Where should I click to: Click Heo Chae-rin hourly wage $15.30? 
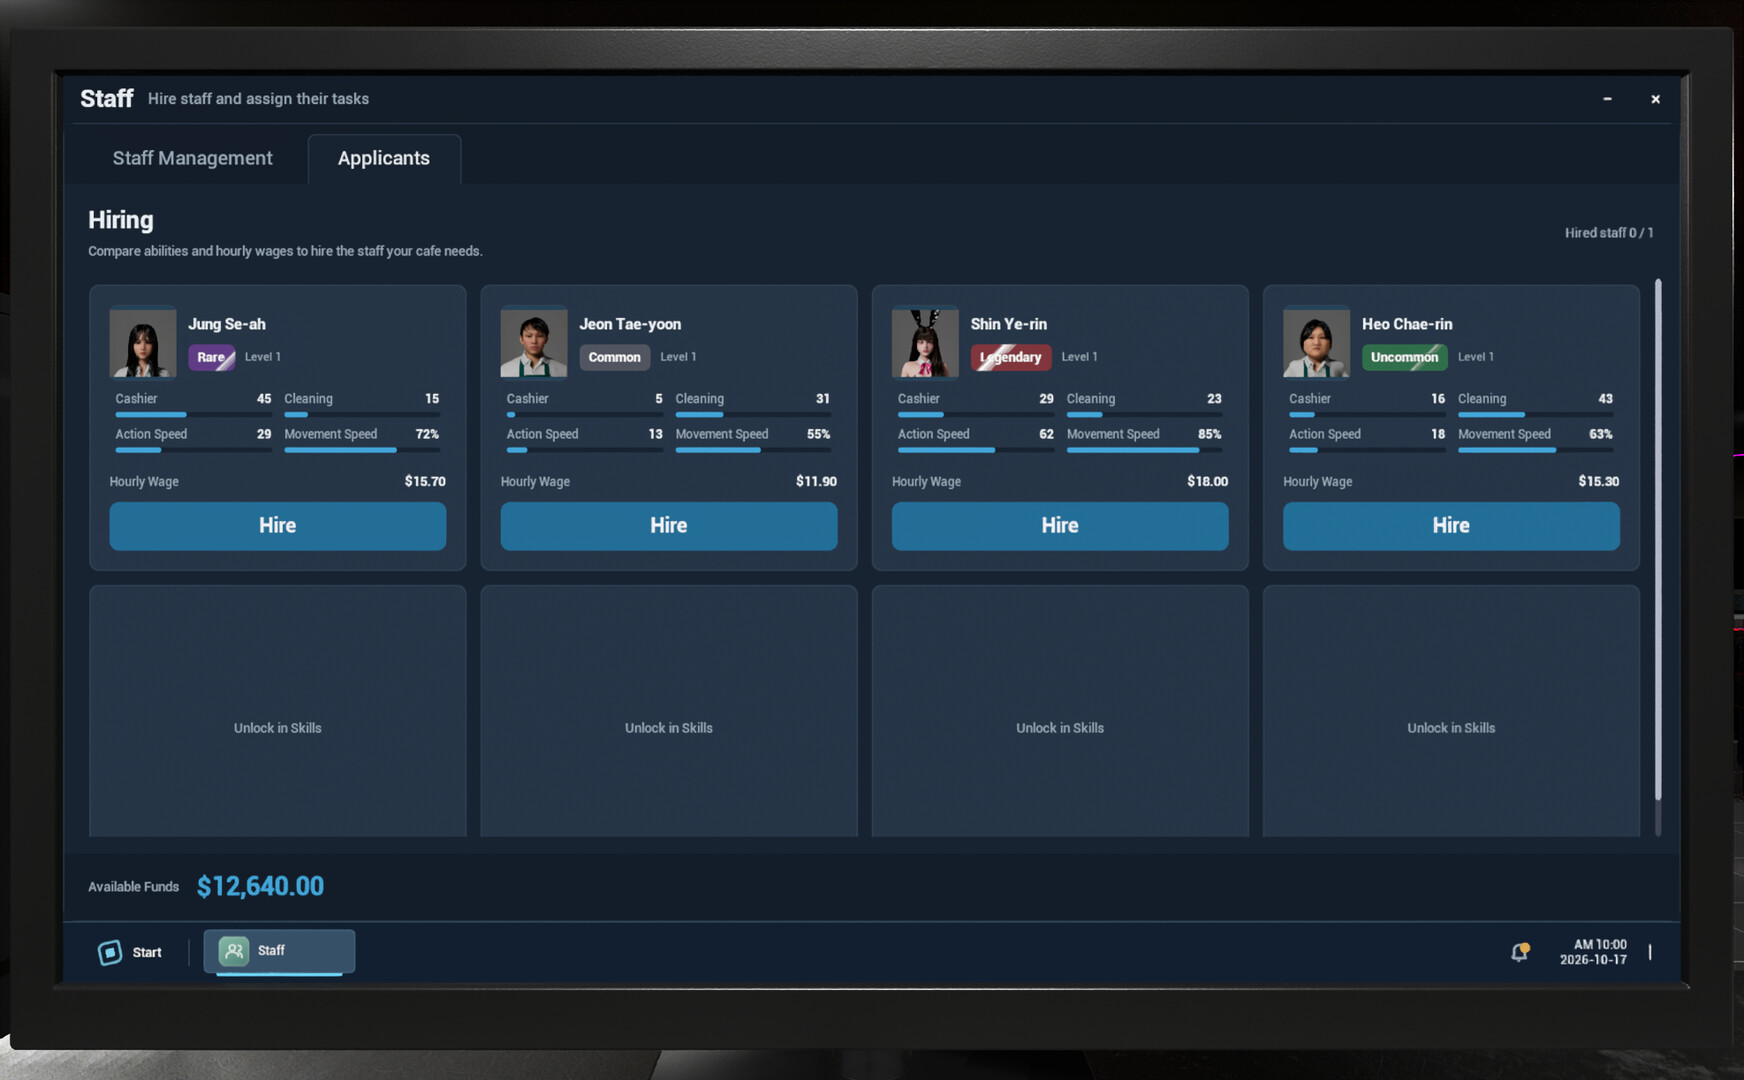point(1598,481)
